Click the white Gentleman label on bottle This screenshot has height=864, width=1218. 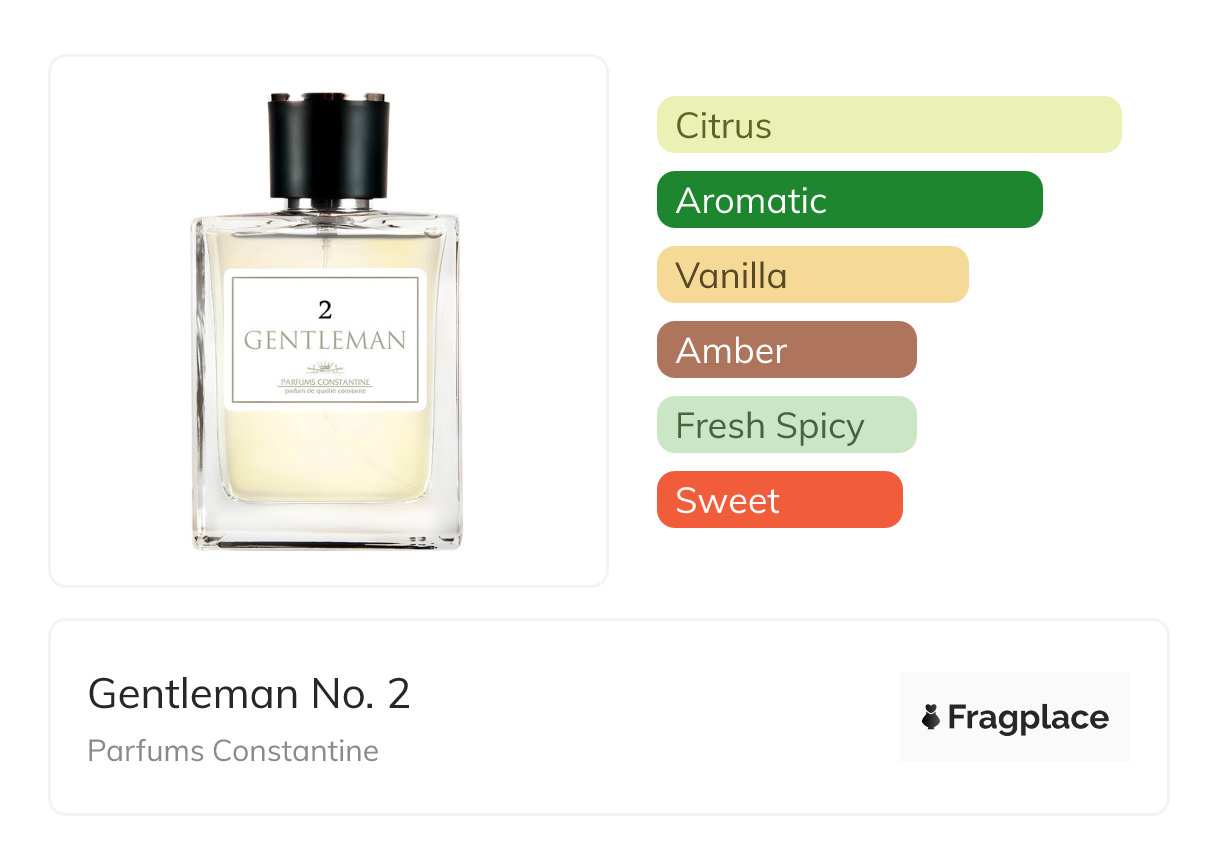325,340
